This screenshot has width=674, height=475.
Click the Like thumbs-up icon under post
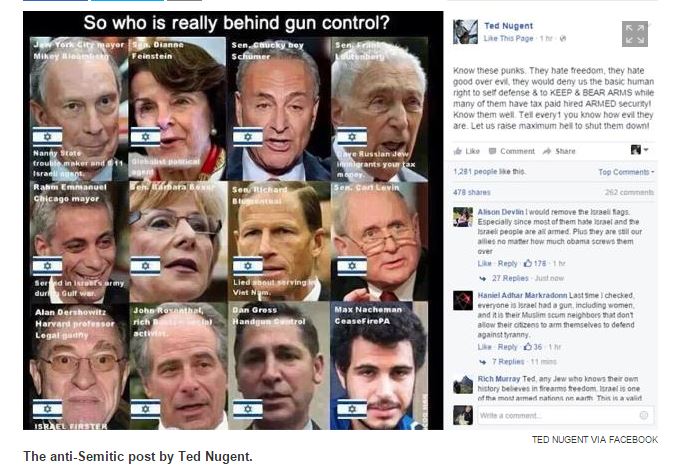[x=458, y=151]
